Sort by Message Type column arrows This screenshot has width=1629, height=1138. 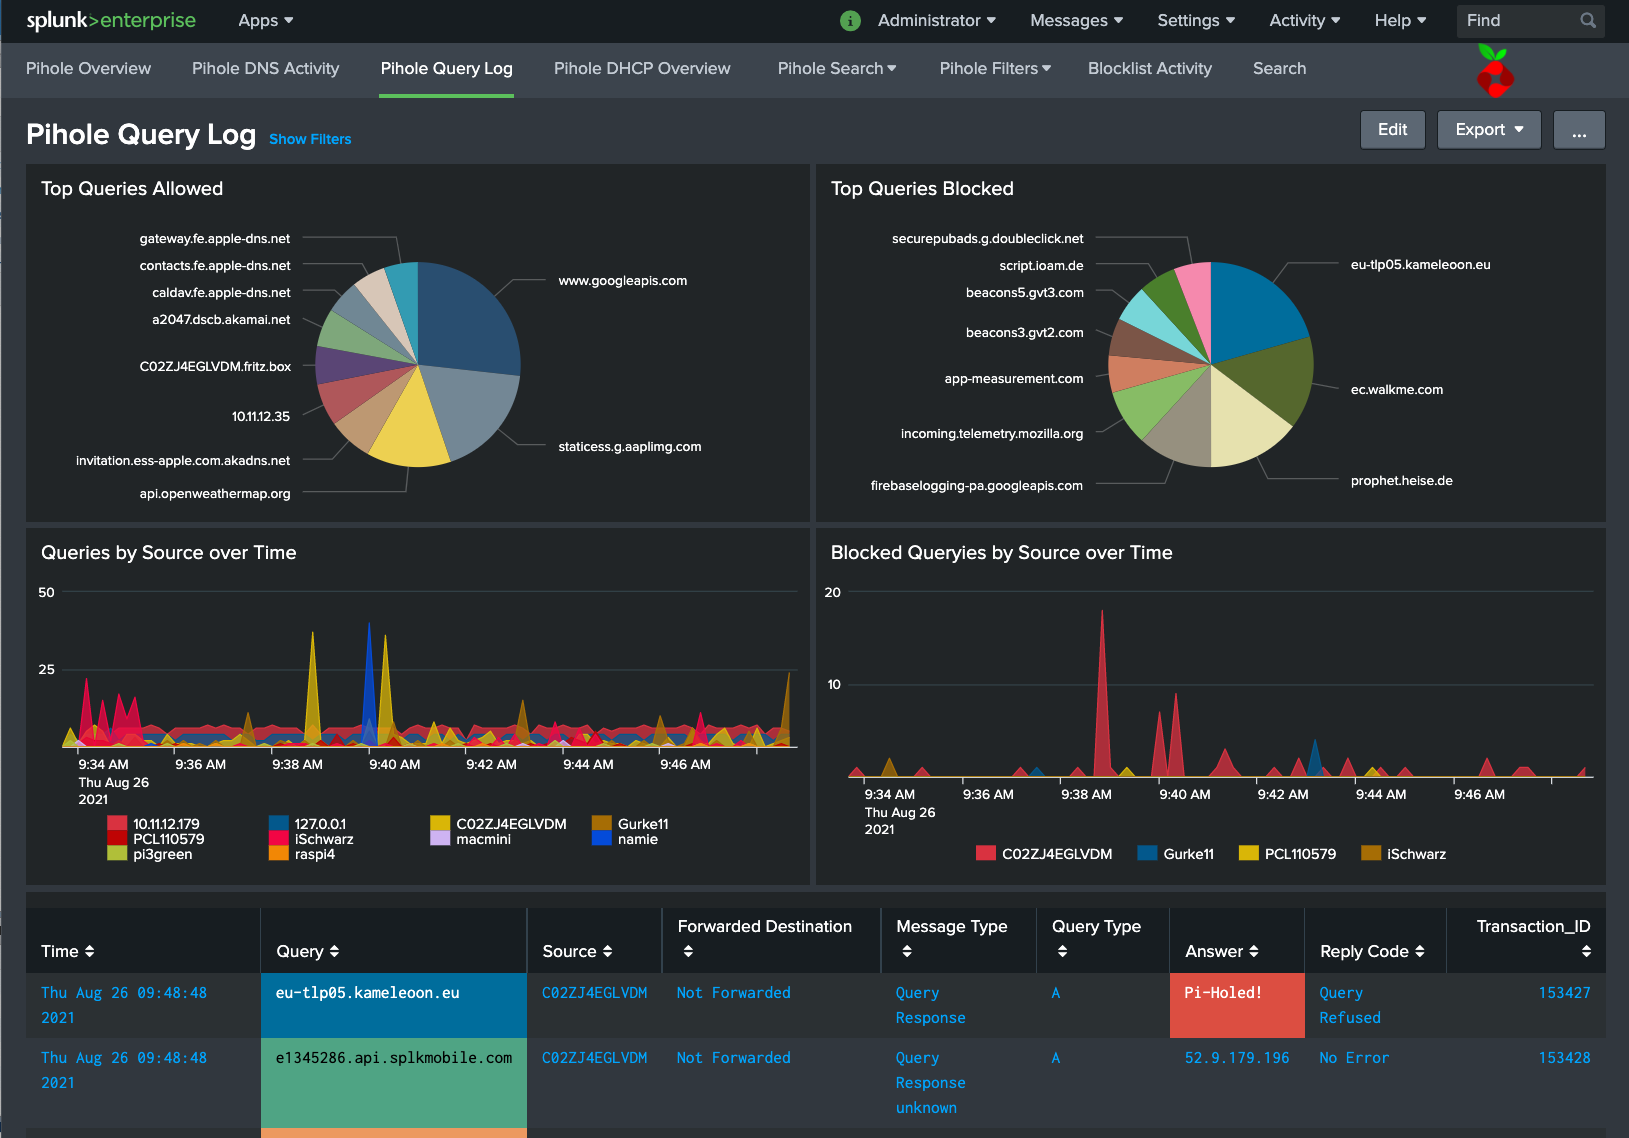[x=907, y=951]
